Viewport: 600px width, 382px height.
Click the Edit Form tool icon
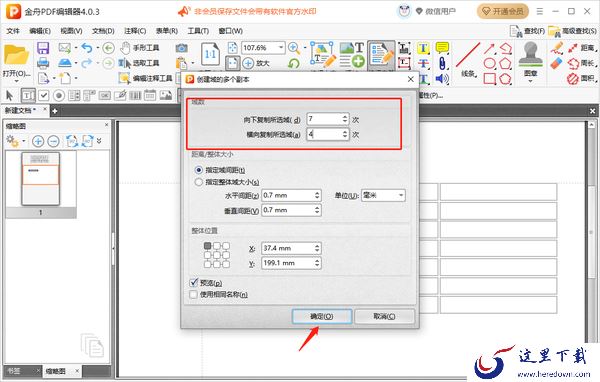[x=381, y=55]
